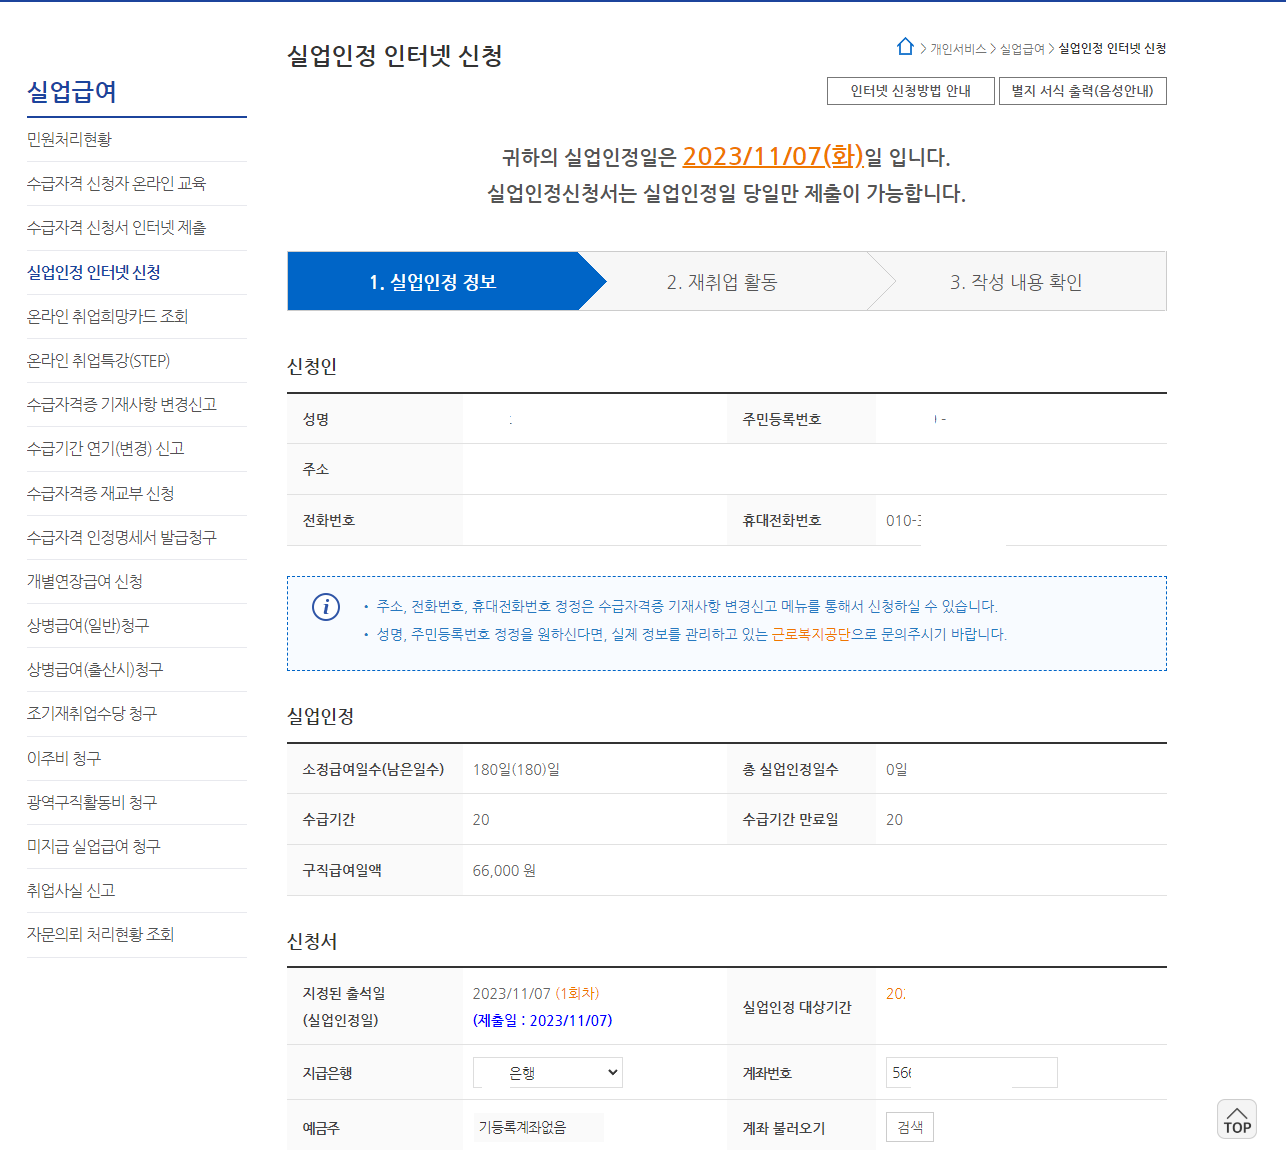1286x1150 pixels.
Task: Click the 예금주 field showing 기등록계좌없음
Action: click(x=539, y=1127)
